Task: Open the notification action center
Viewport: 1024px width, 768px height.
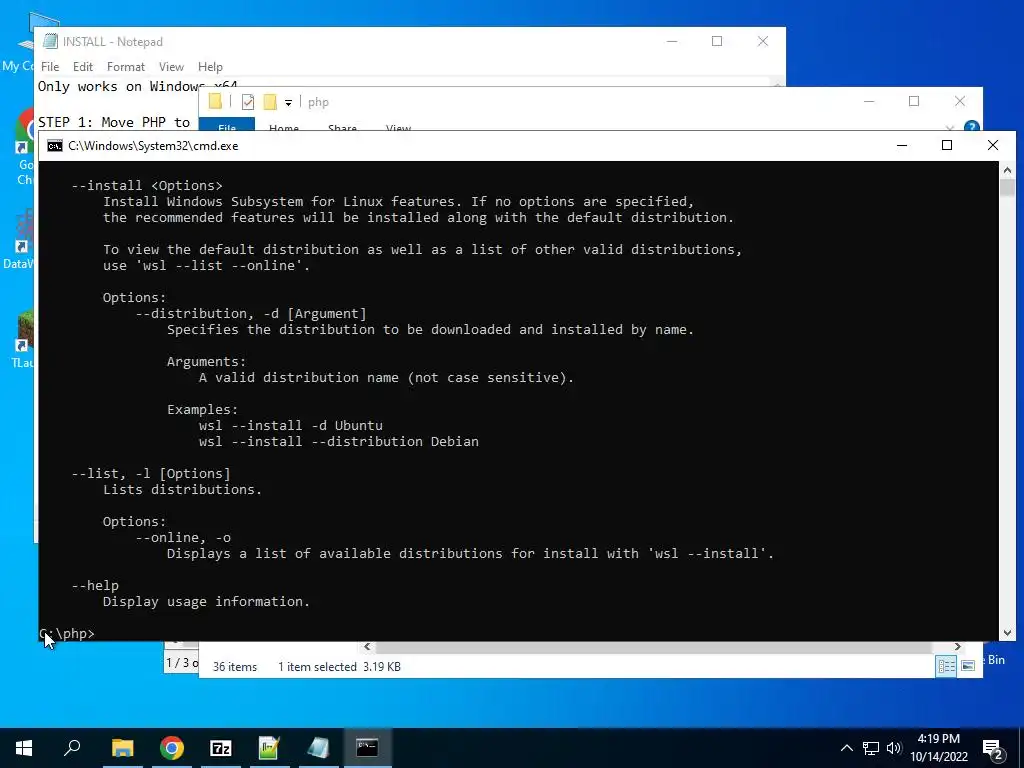Action: (x=993, y=750)
